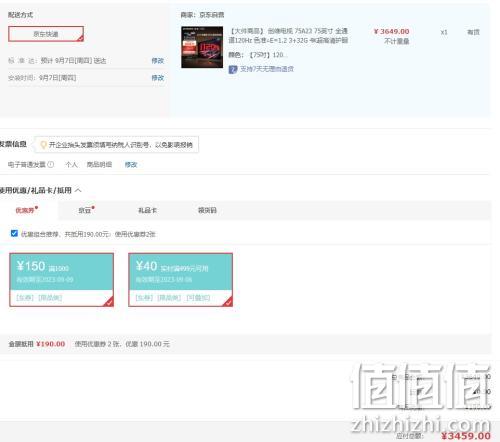Click the price ¥3649.00 of the product
500x442 pixels.
392,31
